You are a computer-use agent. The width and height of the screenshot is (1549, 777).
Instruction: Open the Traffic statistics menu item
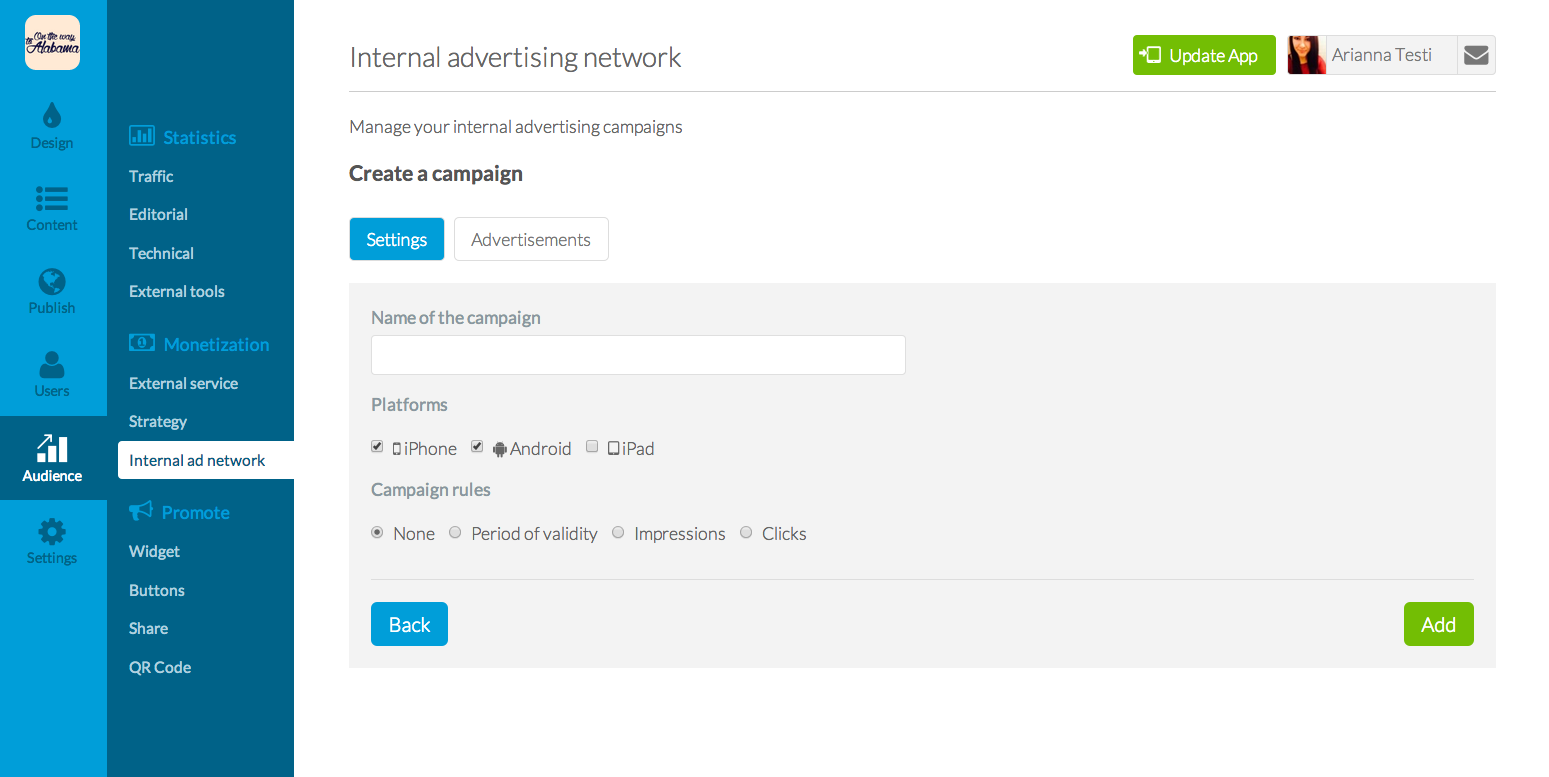point(151,176)
